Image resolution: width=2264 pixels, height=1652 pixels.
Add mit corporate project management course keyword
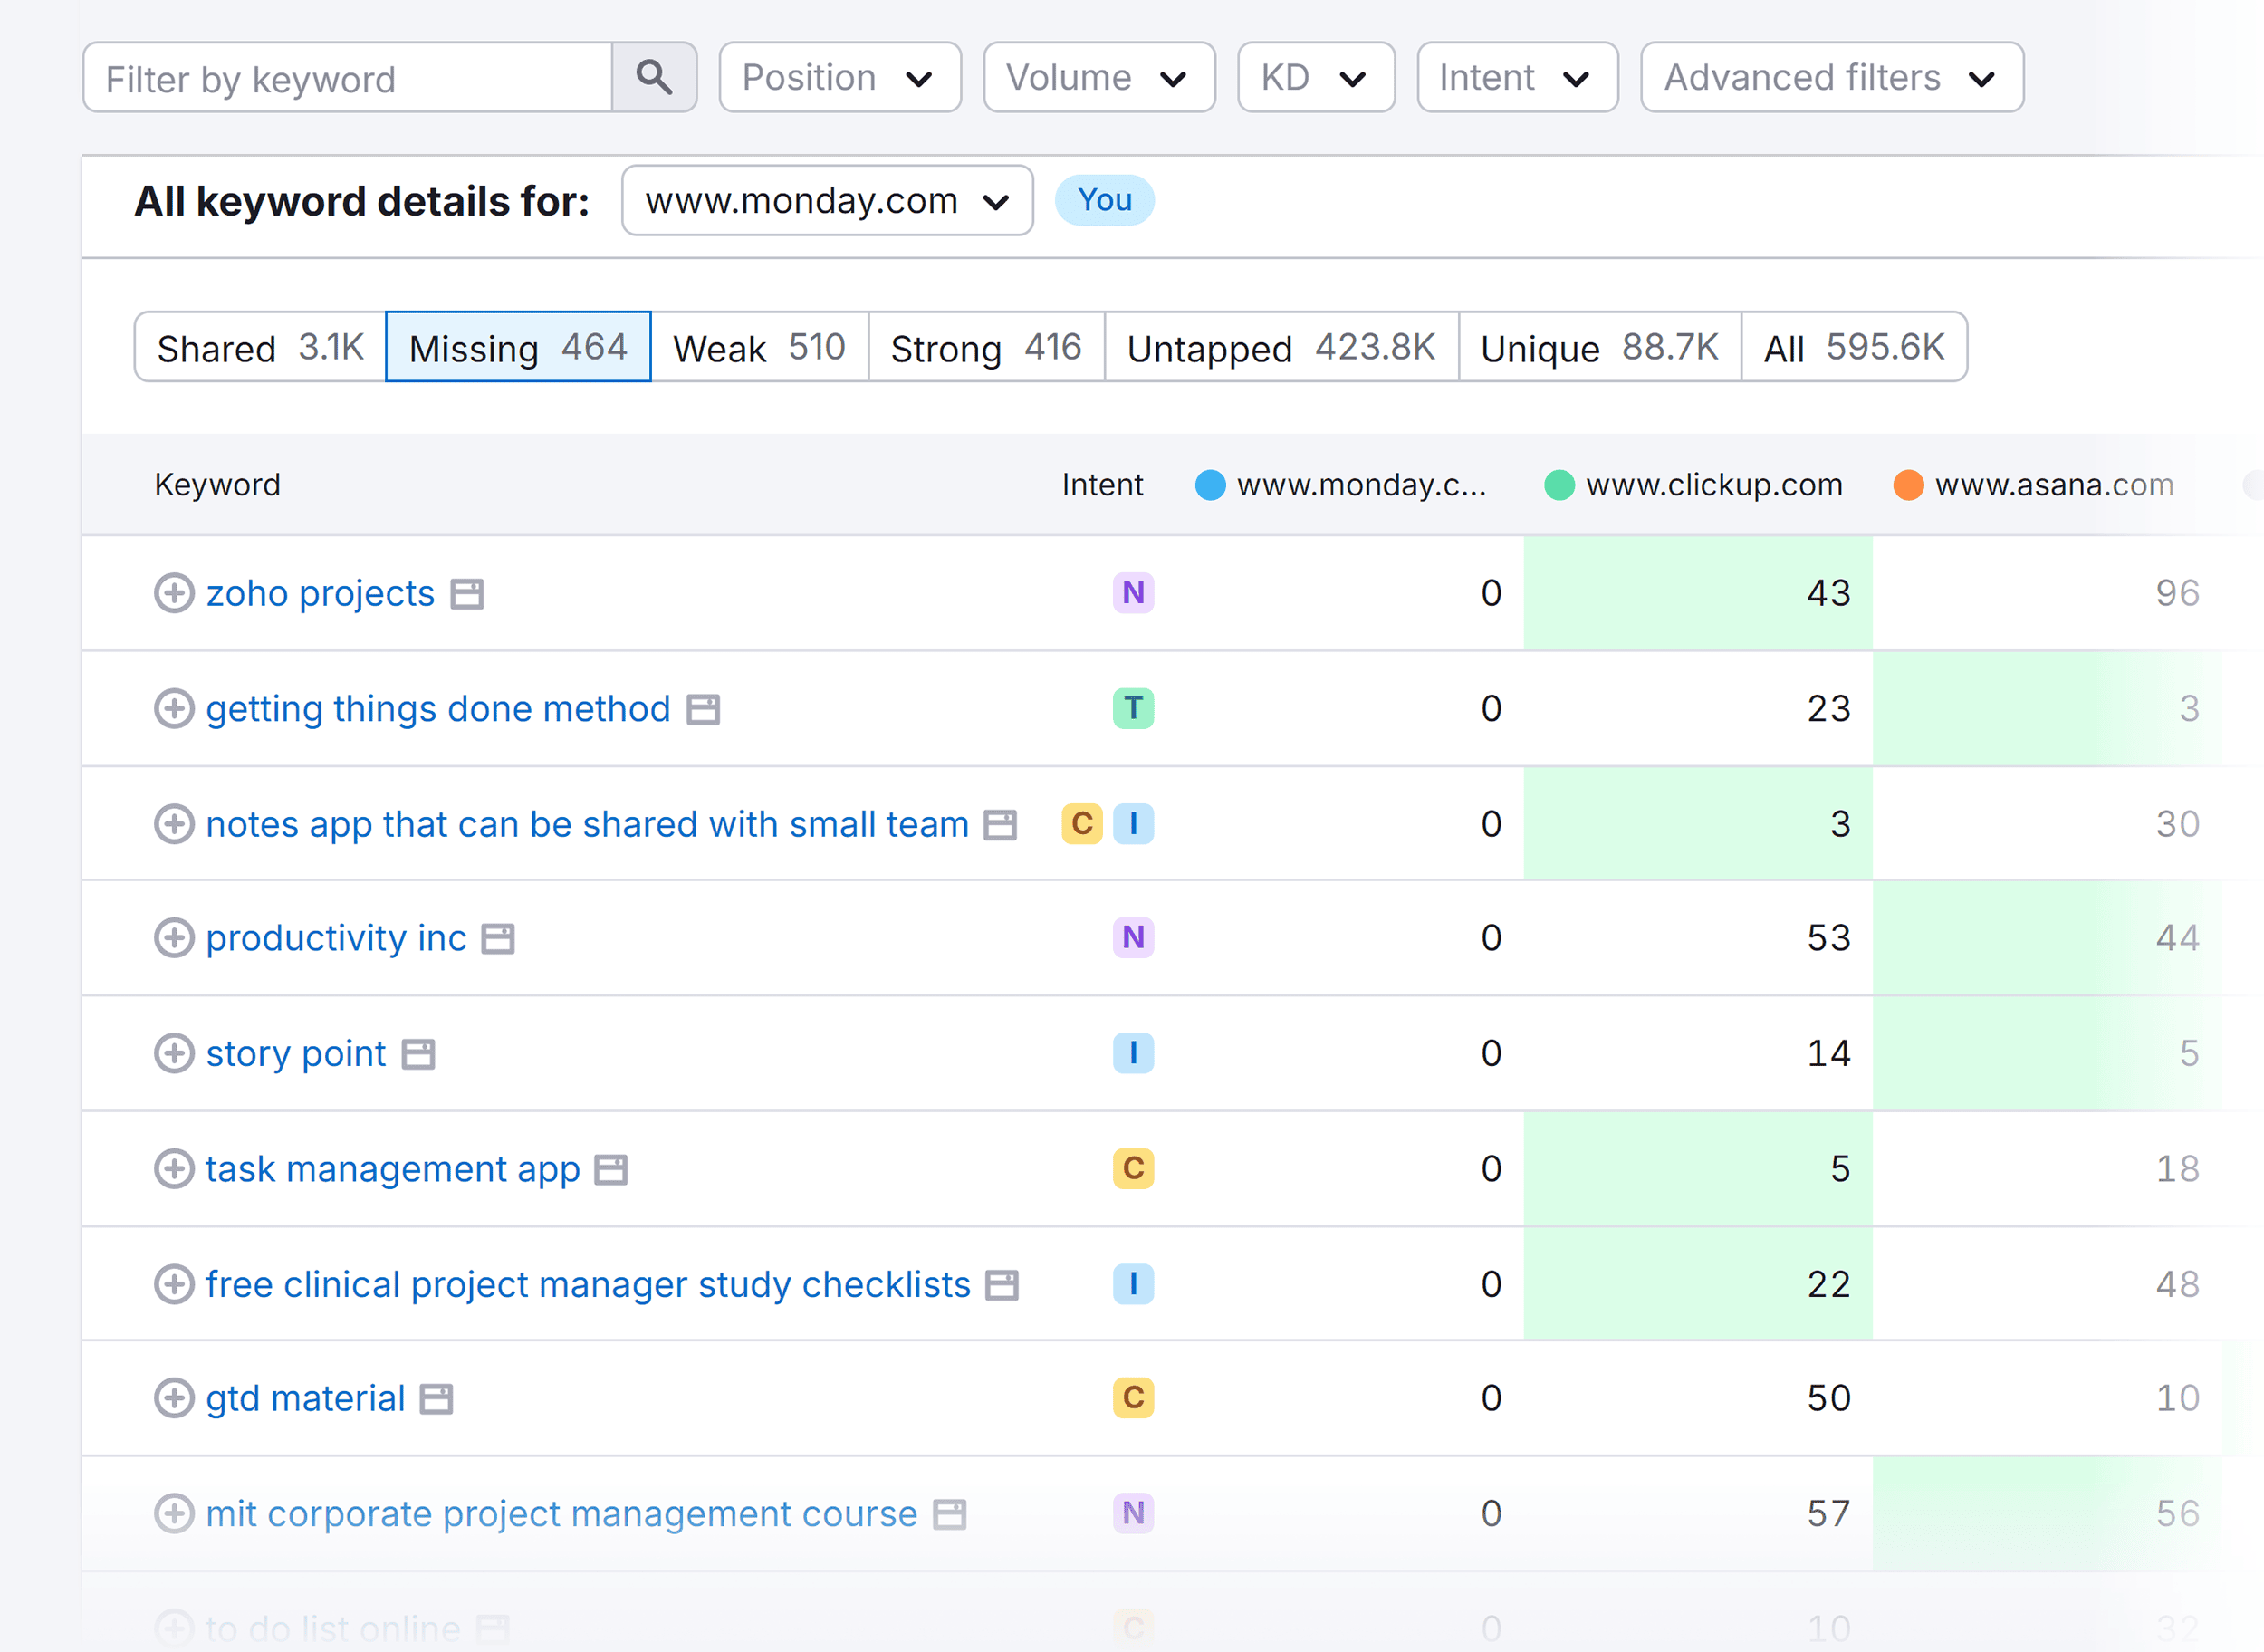click(174, 1513)
